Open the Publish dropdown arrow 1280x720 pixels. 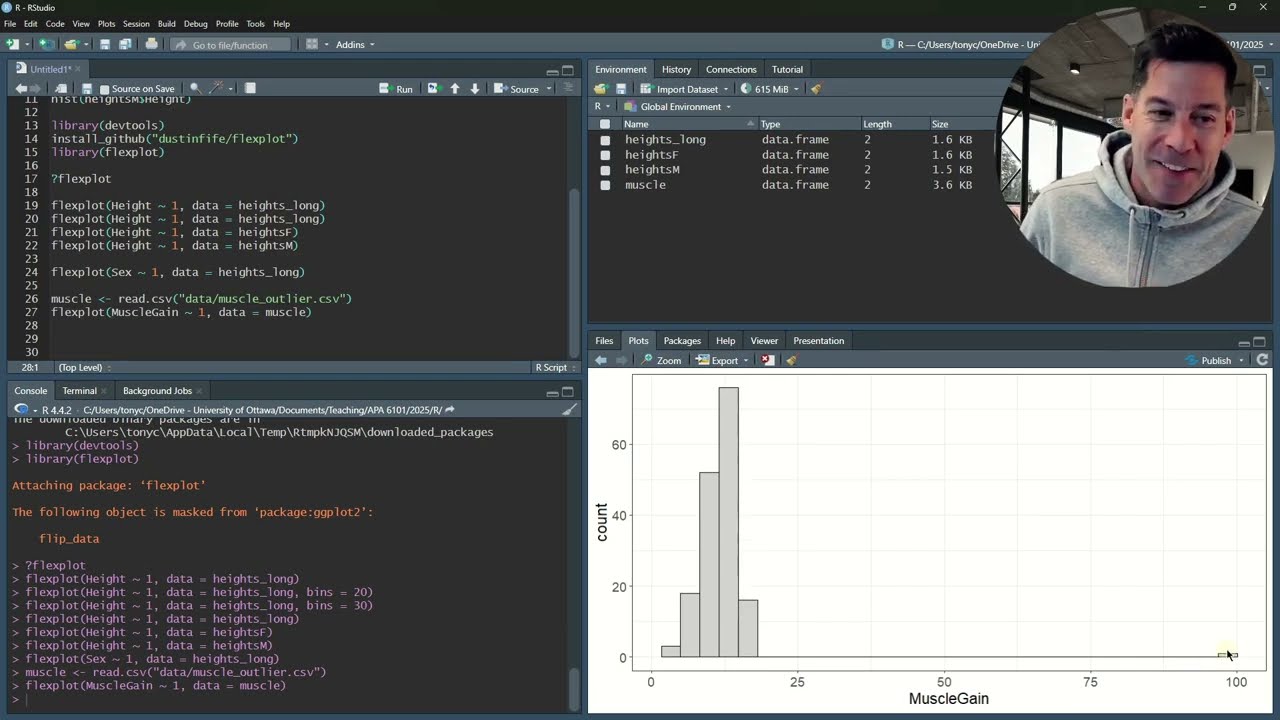point(1241,360)
